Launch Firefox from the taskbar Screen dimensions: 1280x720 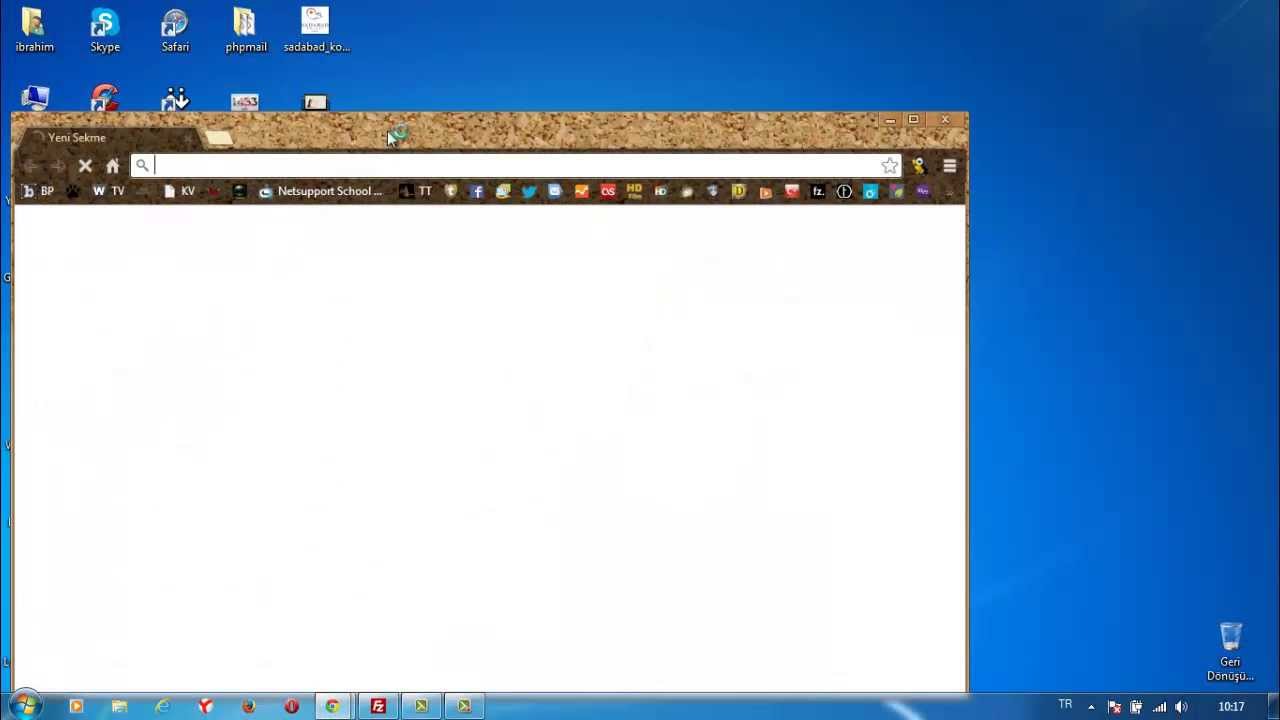coord(248,706)
